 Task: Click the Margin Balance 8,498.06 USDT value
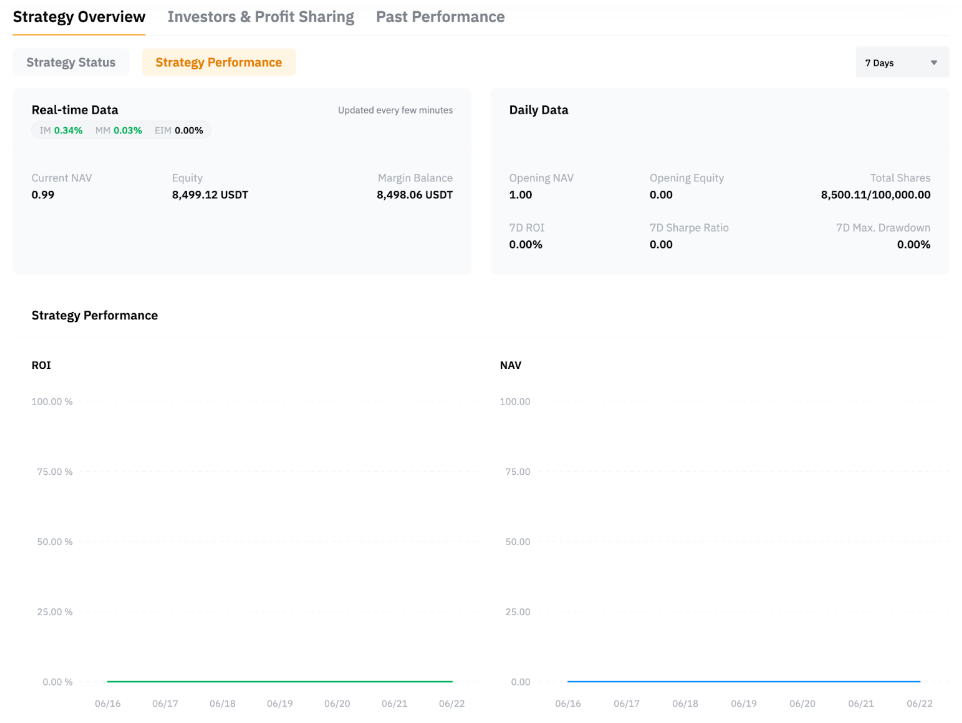point(414,195)
